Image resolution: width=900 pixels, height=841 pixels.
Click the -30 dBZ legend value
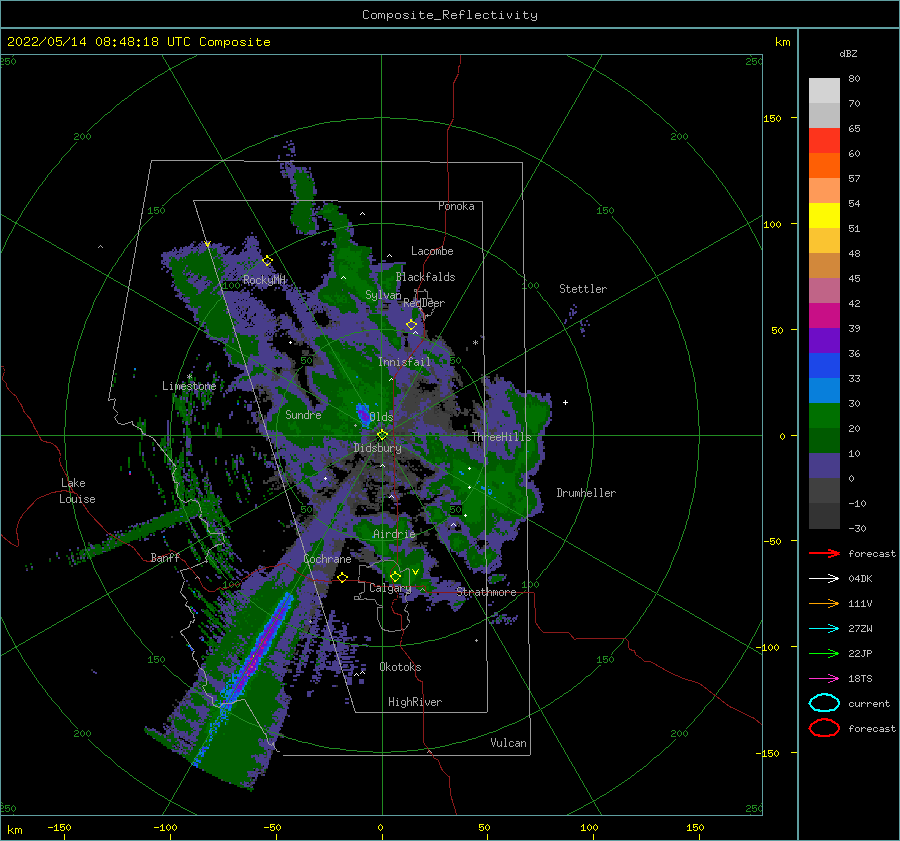[x=857, y=528]
